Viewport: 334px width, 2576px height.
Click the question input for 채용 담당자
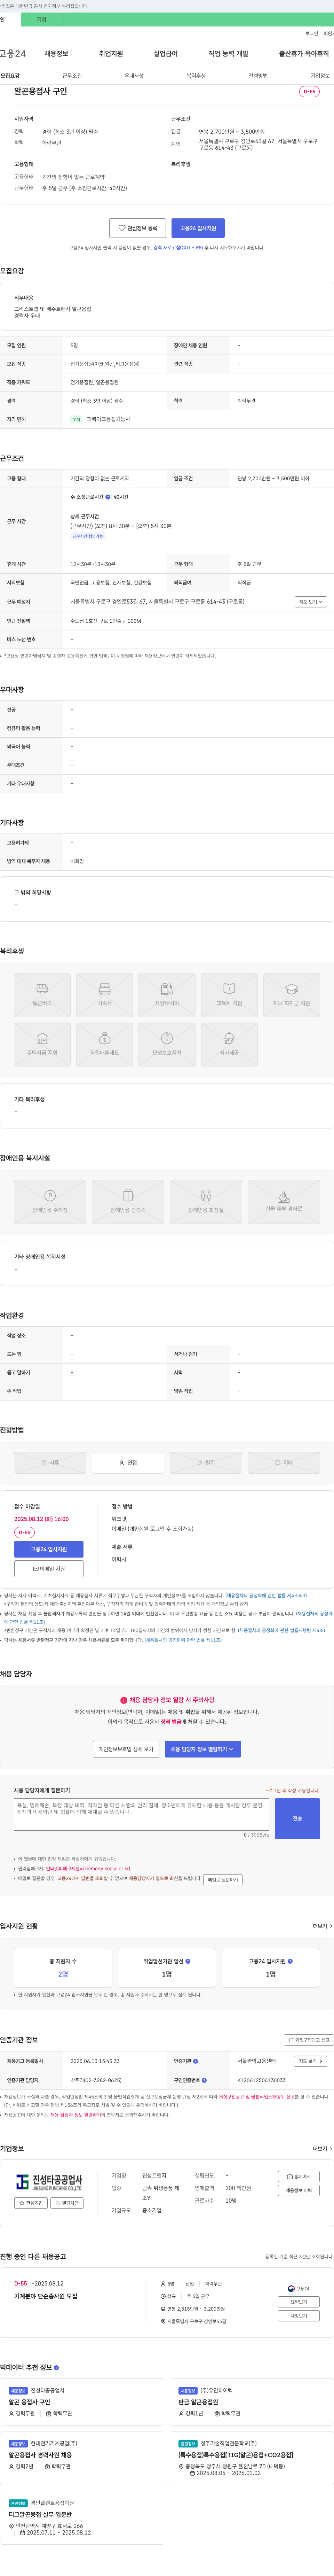[142, 1814]
